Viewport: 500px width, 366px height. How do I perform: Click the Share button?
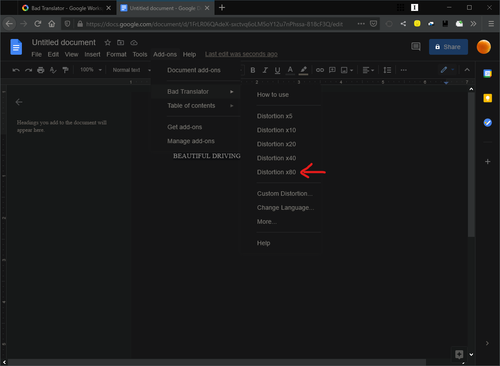[448, 47]
